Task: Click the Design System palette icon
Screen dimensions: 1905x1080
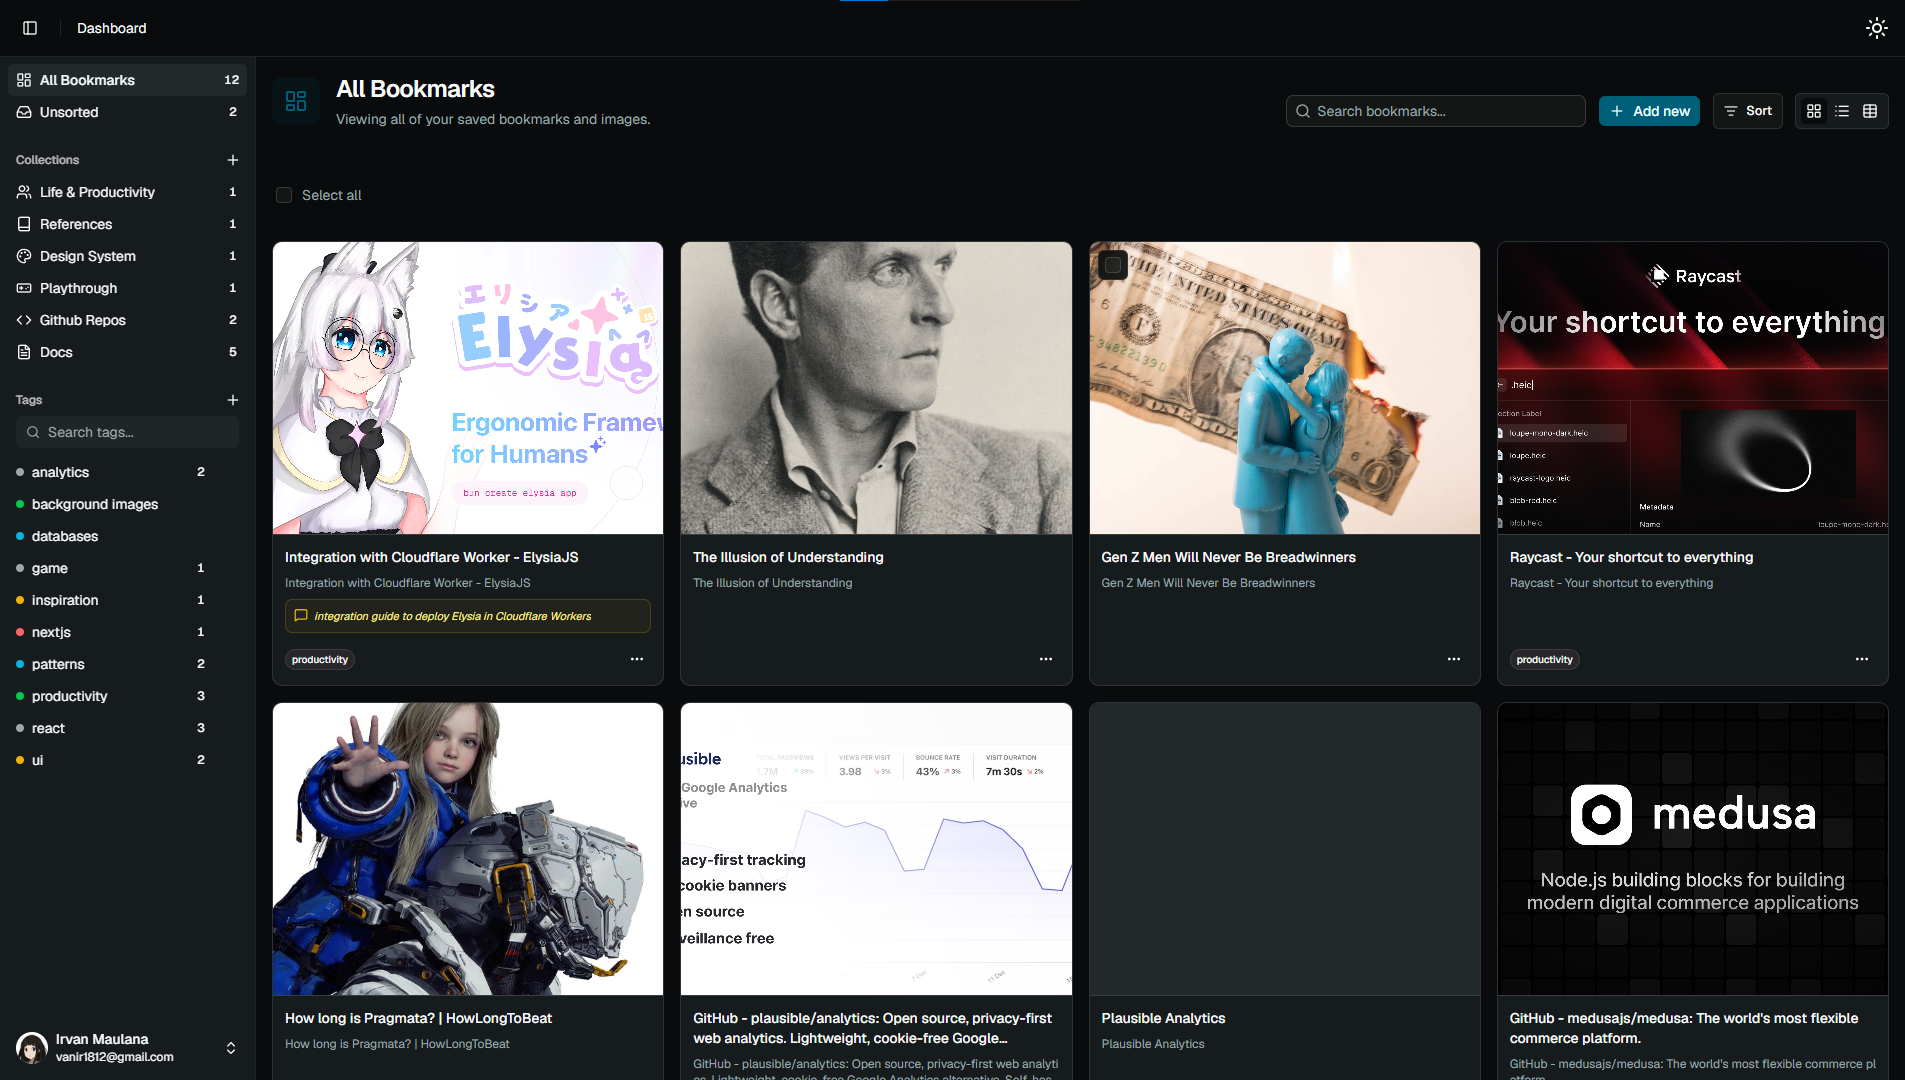Action: tap(24, 256)
